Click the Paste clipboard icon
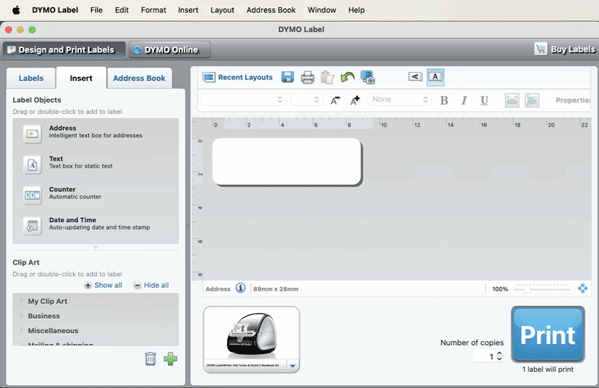Image resolution: width=599 pixels, height=388 pixels. (327, 78)
